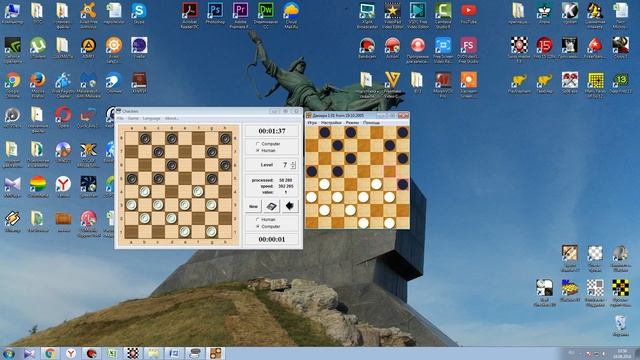
Task: Decrease the Level value with the down arrow
Action: [x=293, y=167]
